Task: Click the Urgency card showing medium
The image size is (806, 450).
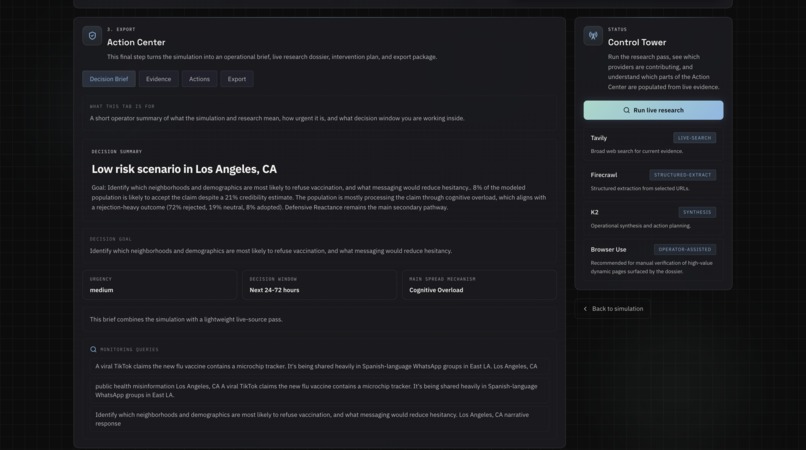Action: 160,284
